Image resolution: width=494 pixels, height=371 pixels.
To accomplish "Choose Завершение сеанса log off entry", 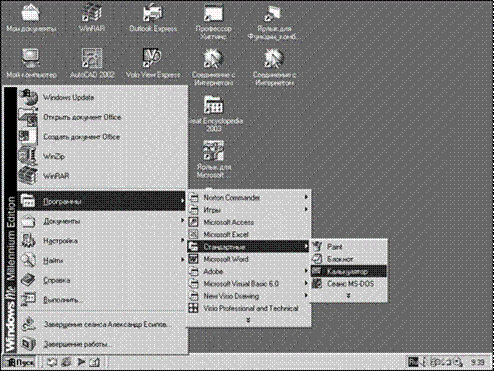I will pos(102,324).
